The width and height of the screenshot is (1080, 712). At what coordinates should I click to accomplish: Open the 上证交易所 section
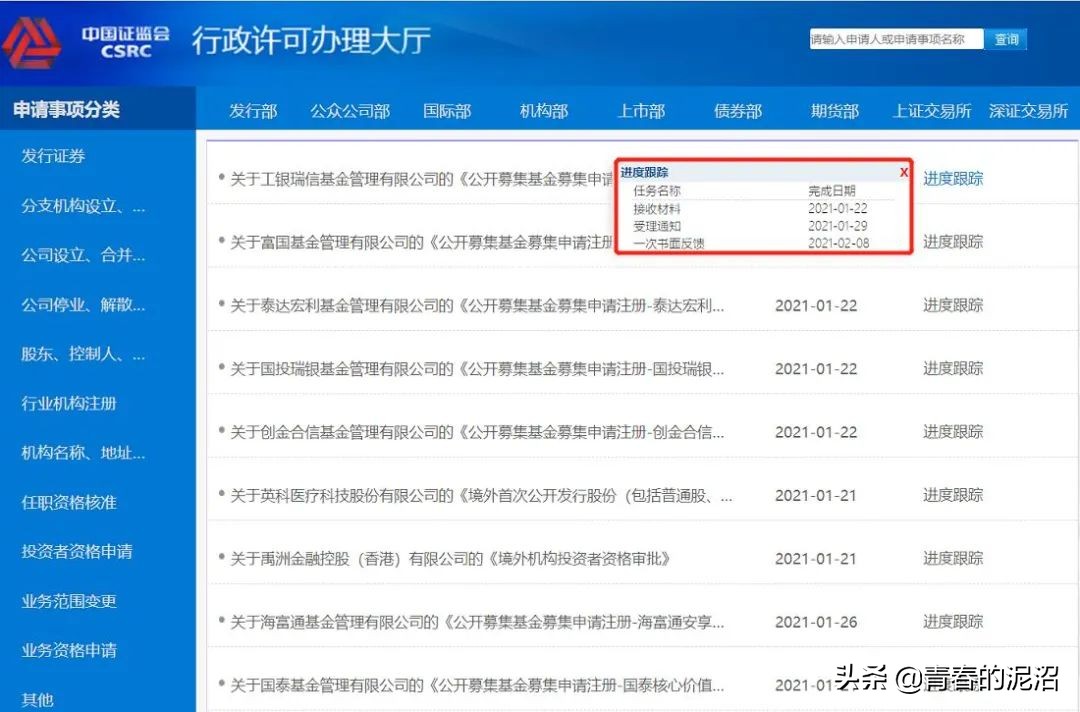[x=932, y=111]
